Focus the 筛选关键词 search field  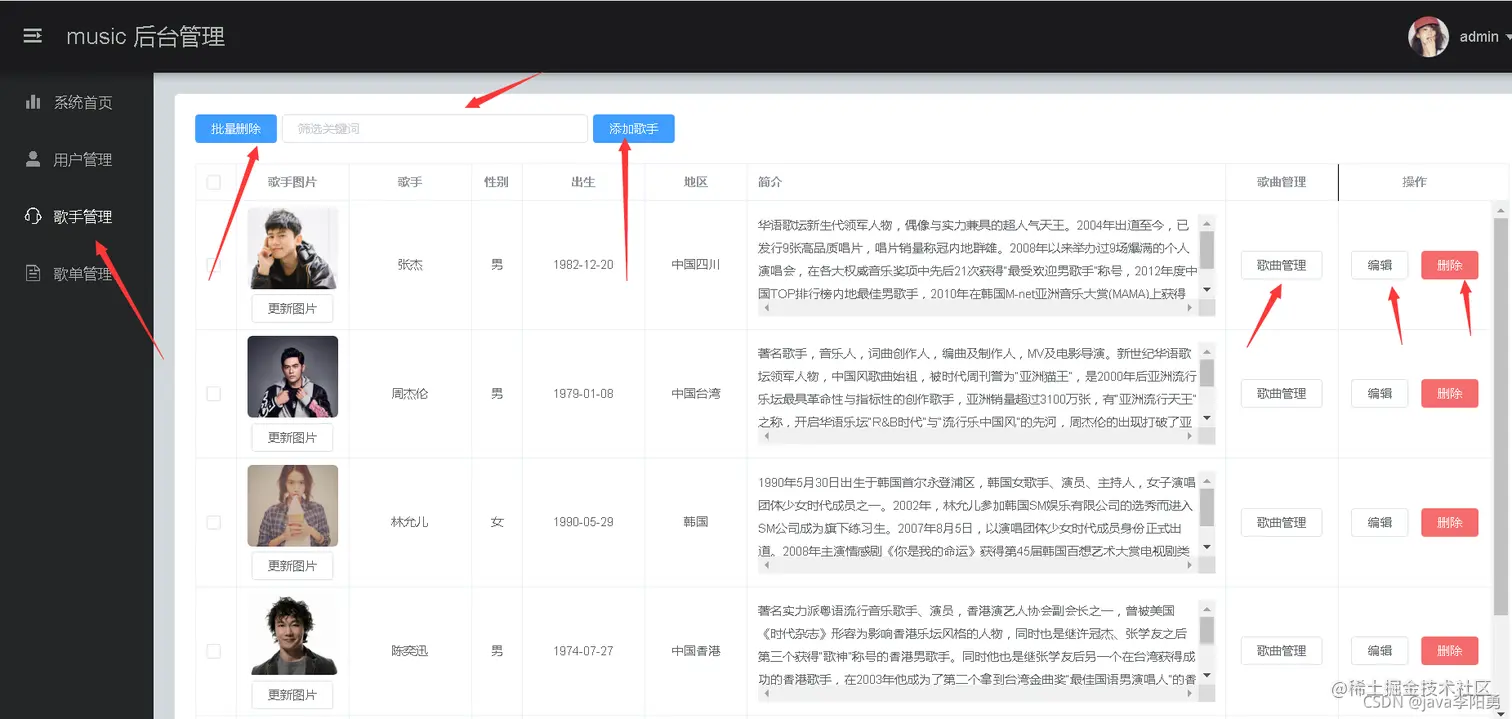[x=435, y=129]
